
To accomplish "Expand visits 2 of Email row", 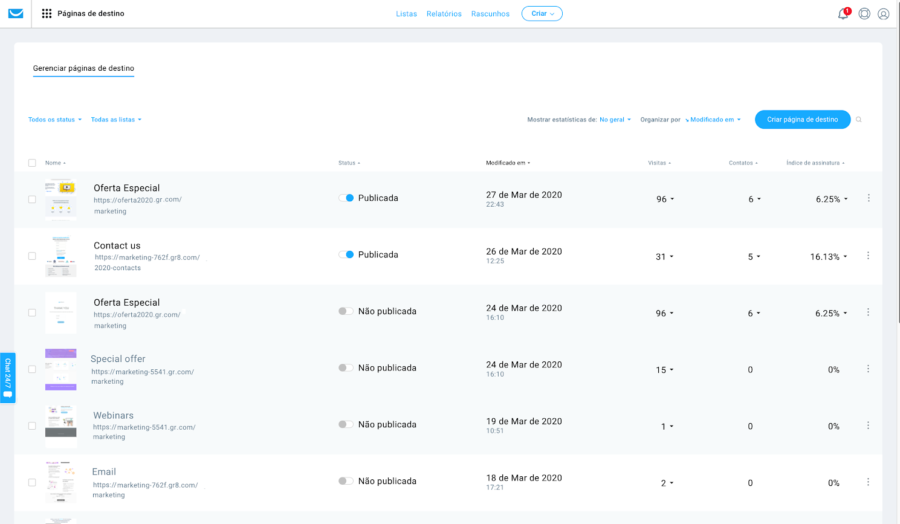I will click(x=667, y=483).
